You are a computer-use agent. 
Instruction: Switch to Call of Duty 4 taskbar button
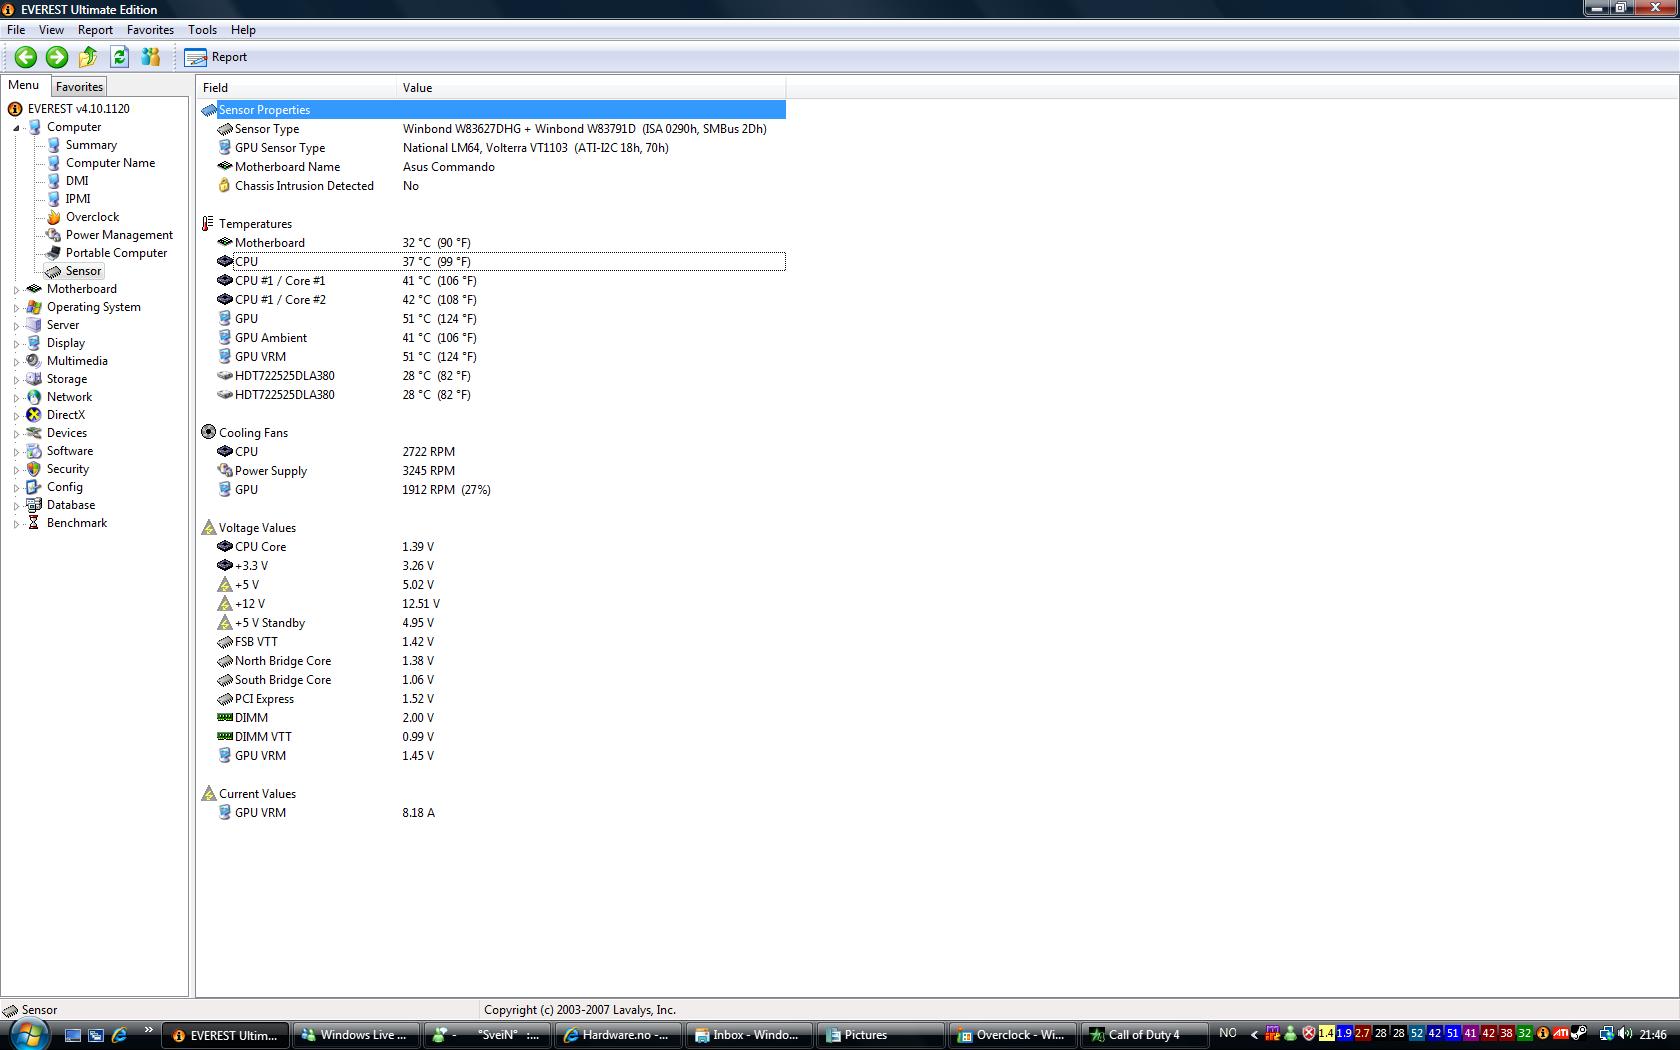[1143, 1035]
